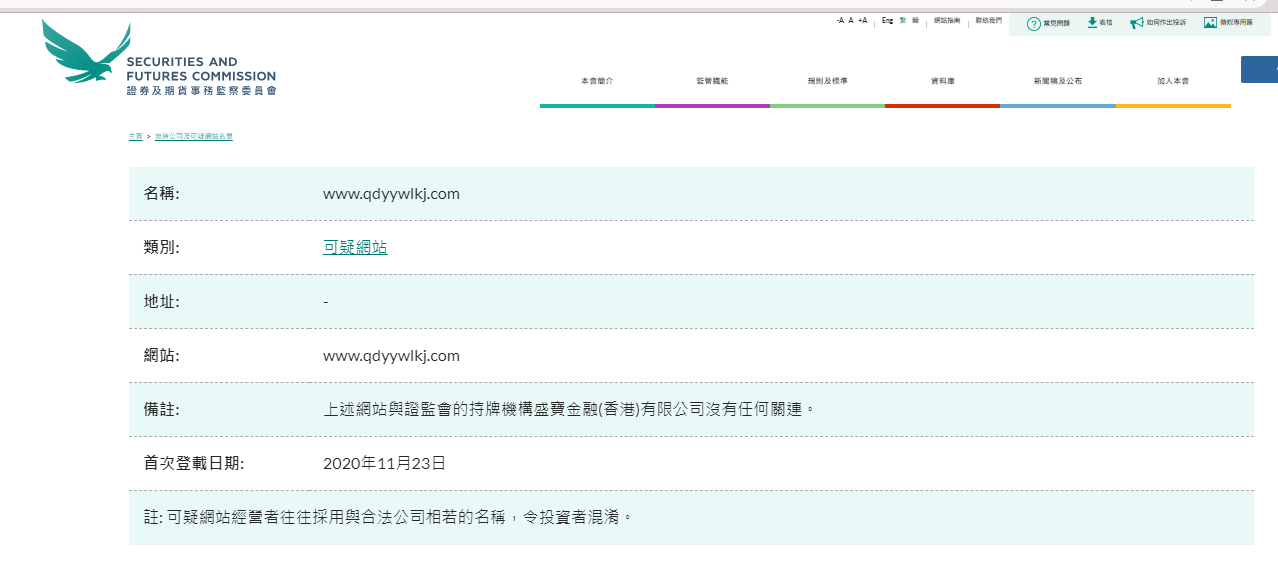Expand the 新聞稿及公布 menu

[x=1057, y=81]
